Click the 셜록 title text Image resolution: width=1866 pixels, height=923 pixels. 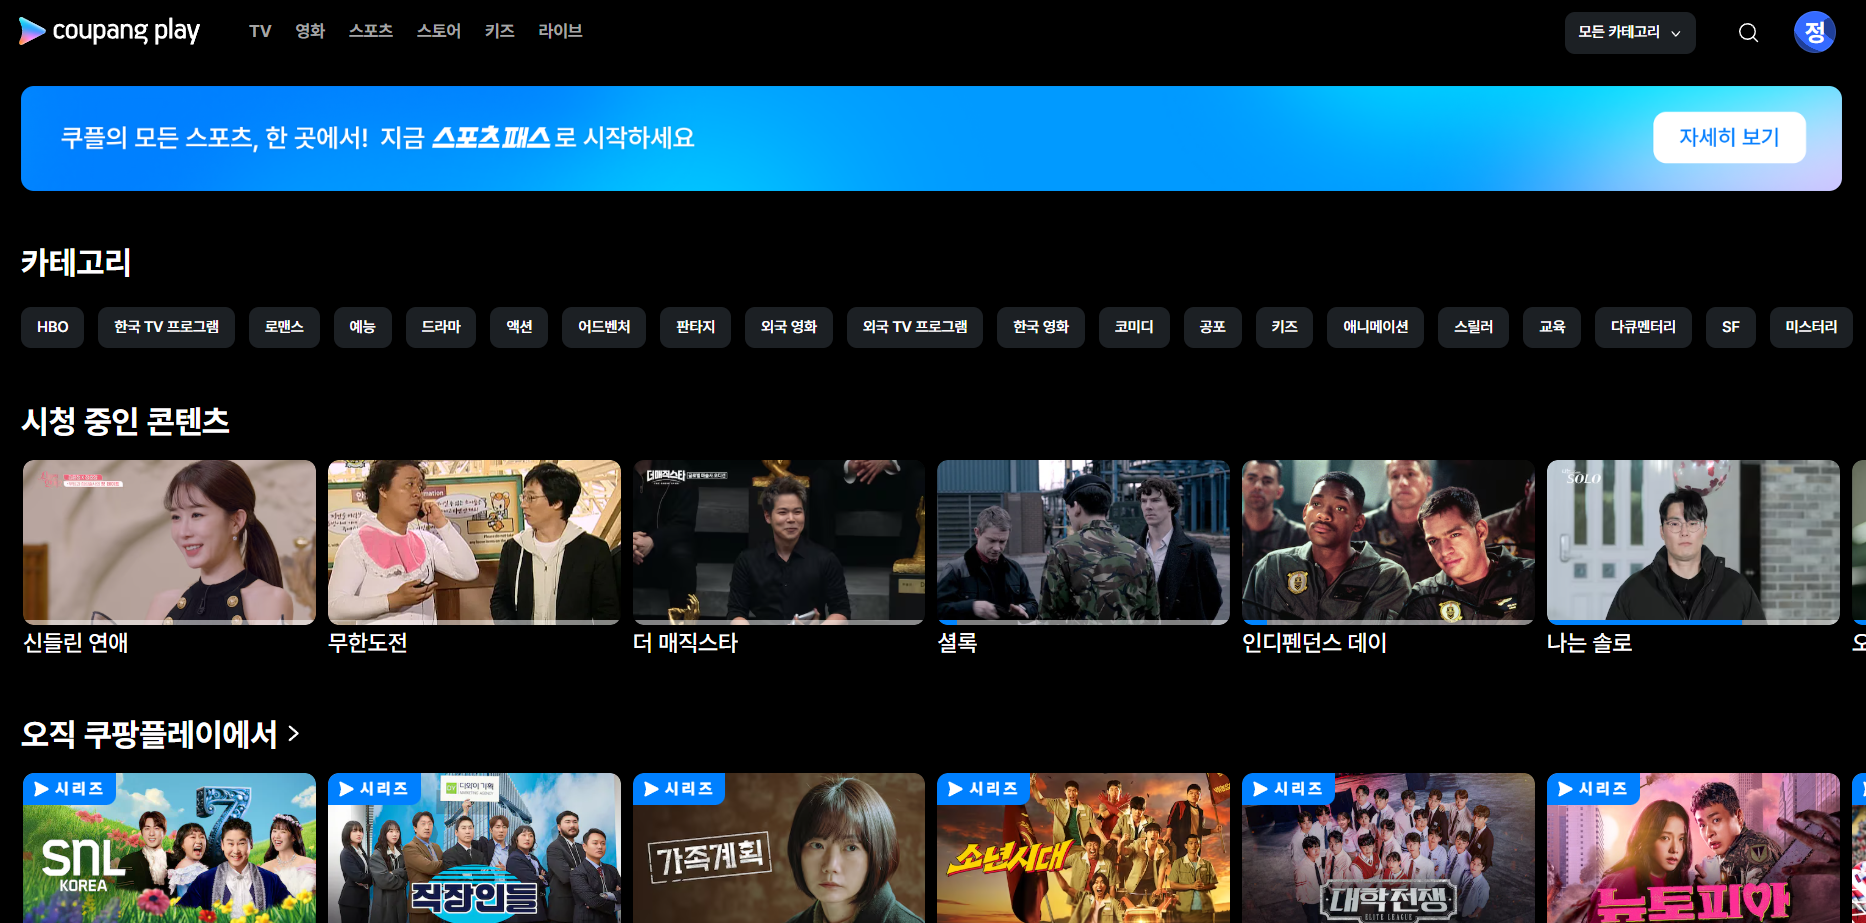point(957,643)
